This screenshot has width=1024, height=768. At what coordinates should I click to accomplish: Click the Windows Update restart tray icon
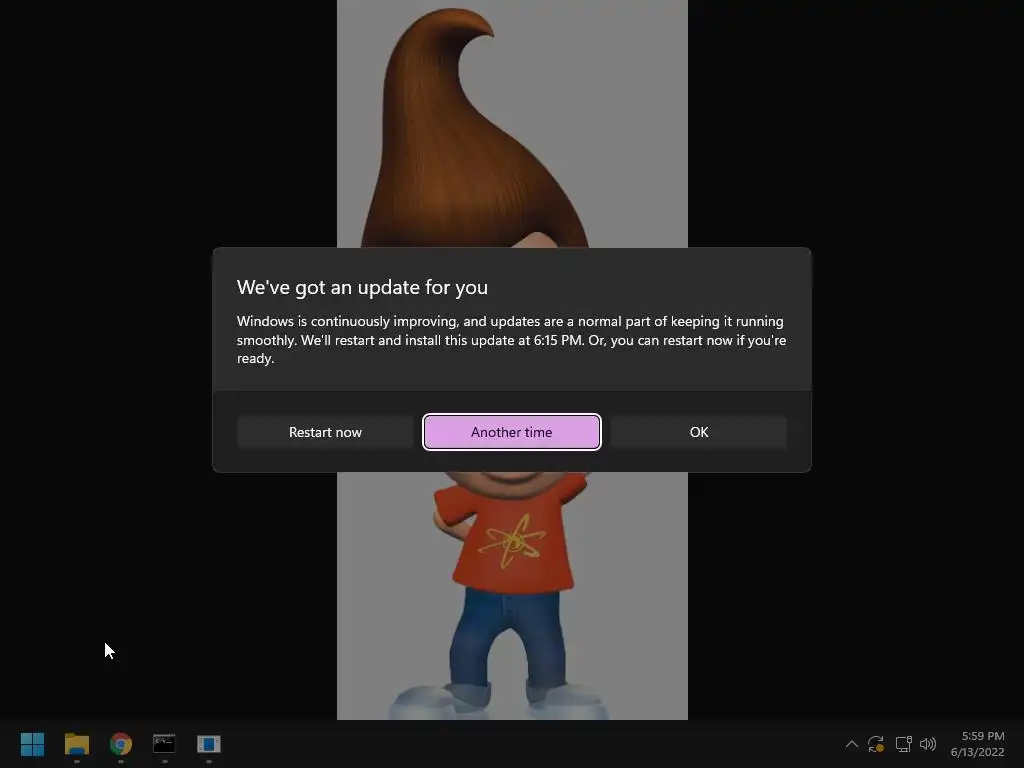pyautogui.click(x=876, y=744)
